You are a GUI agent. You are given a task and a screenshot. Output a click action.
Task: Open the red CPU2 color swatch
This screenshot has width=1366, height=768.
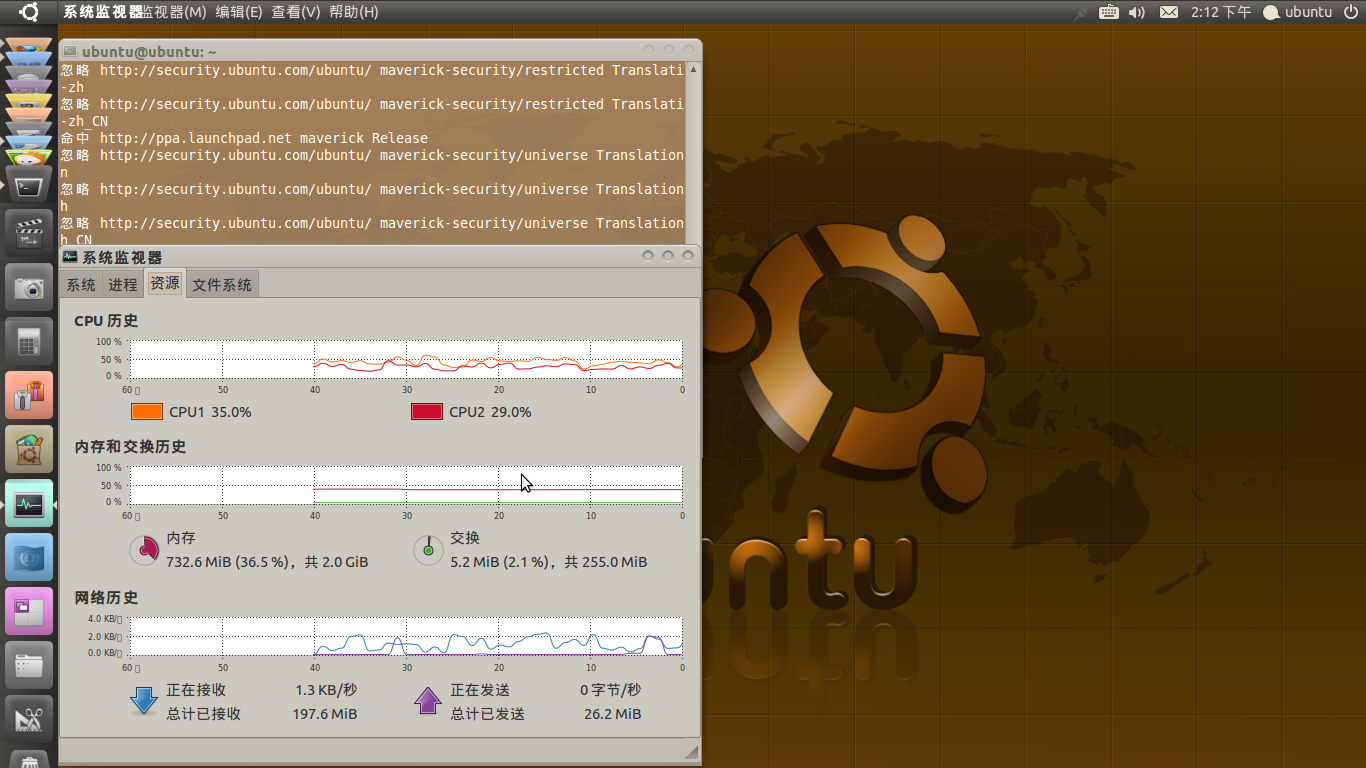[427, 412]
